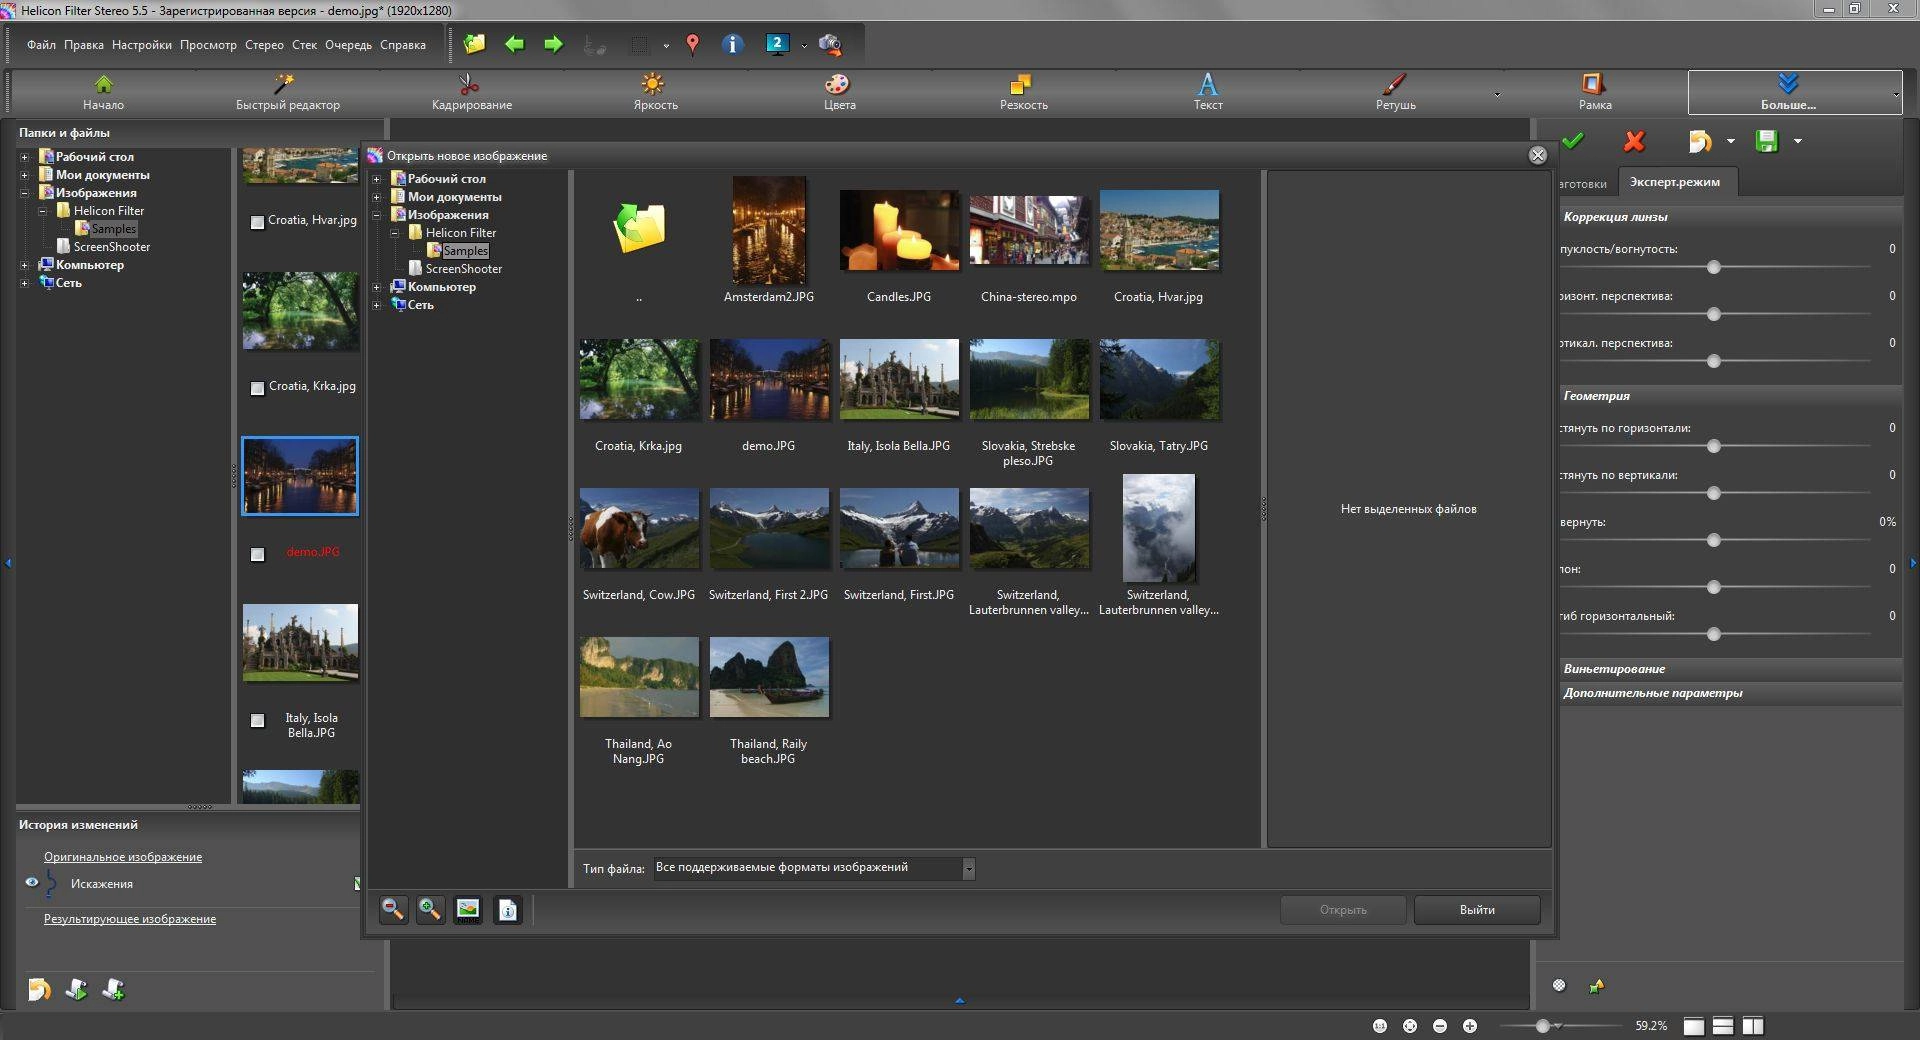This screenshot has height=1040, width=1920.
Task: Expand the Виньетирование section
Action: pos(1730,669)
